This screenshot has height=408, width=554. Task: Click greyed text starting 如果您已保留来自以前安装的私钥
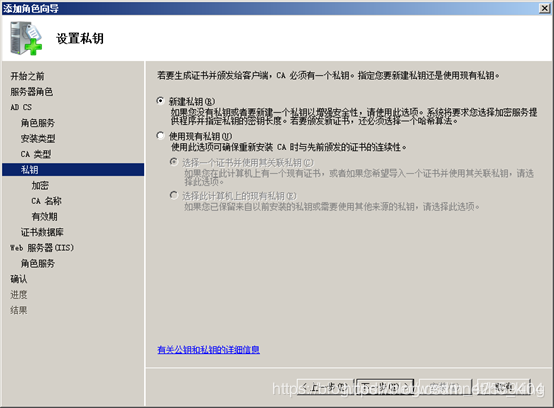coord(332,207)
